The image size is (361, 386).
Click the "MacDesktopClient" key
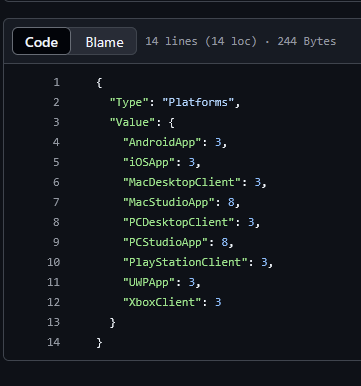point(182,183)
